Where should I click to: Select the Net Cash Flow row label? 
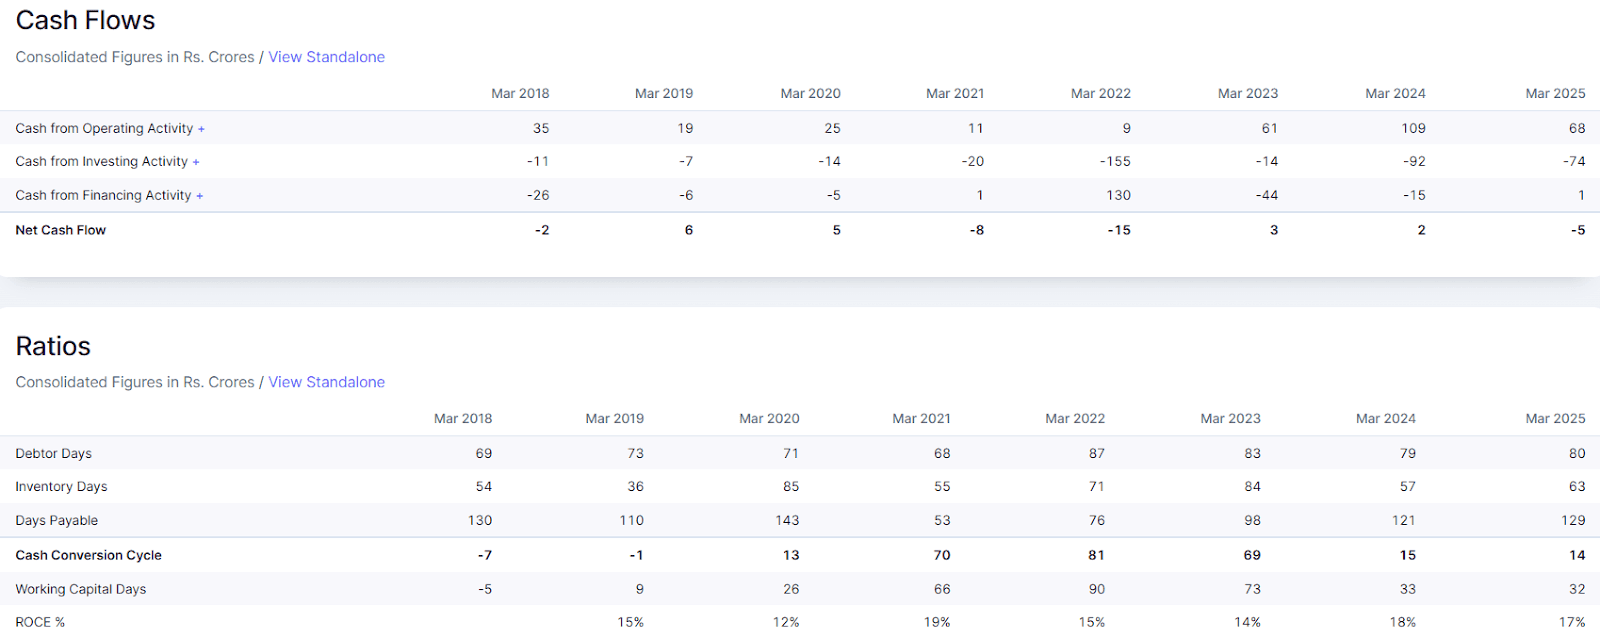pos(61,230)
